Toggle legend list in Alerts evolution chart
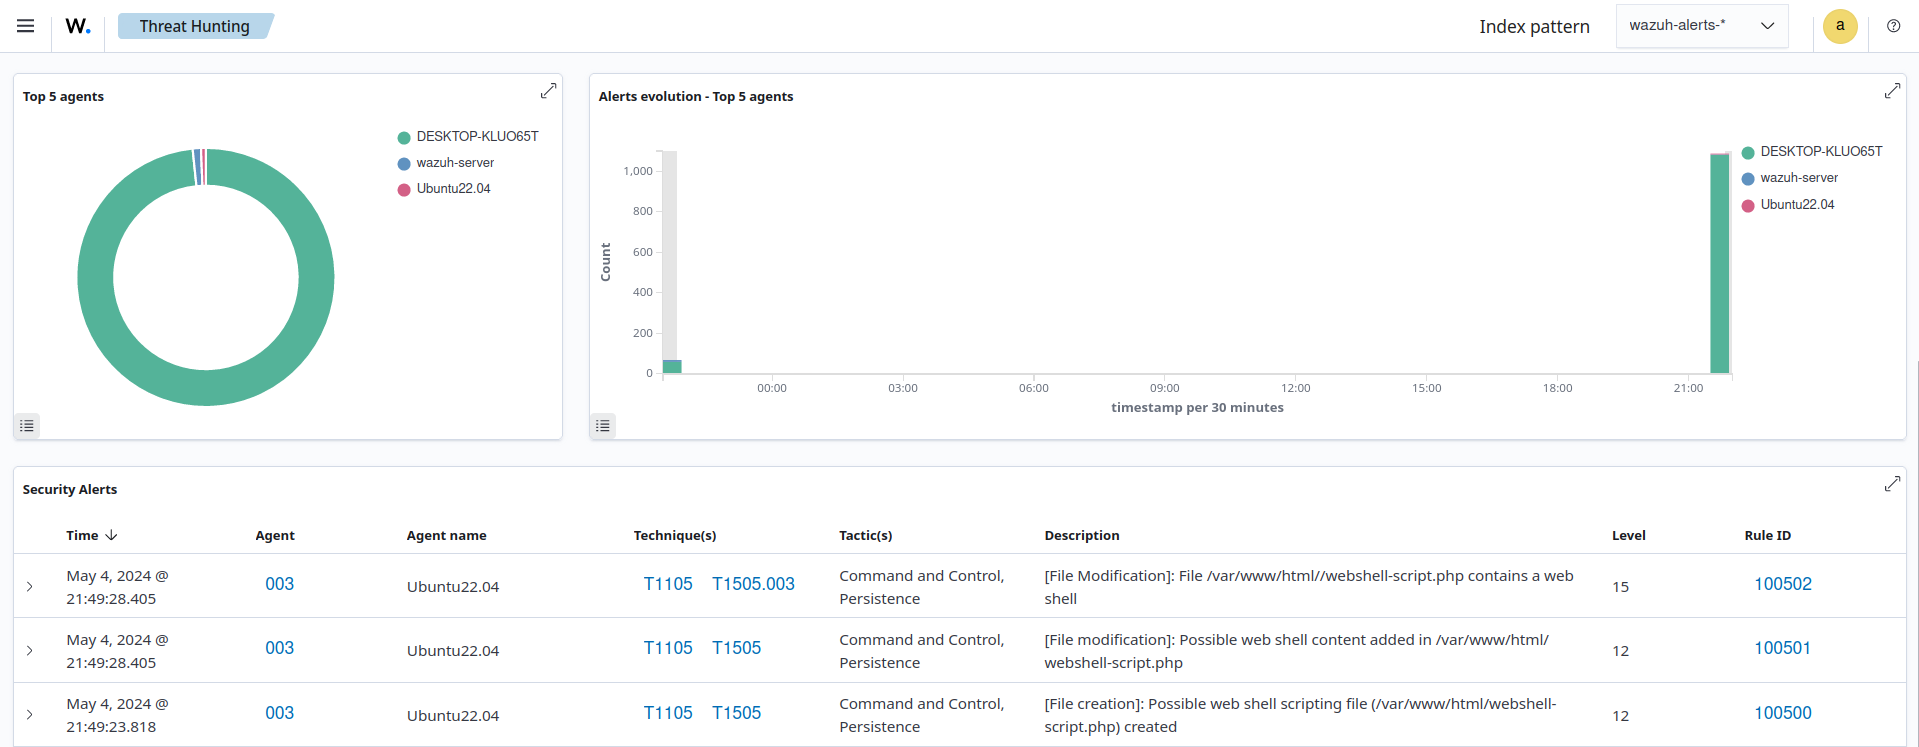The width and height of the screenshot is (1919, 747). click(603, 426)
